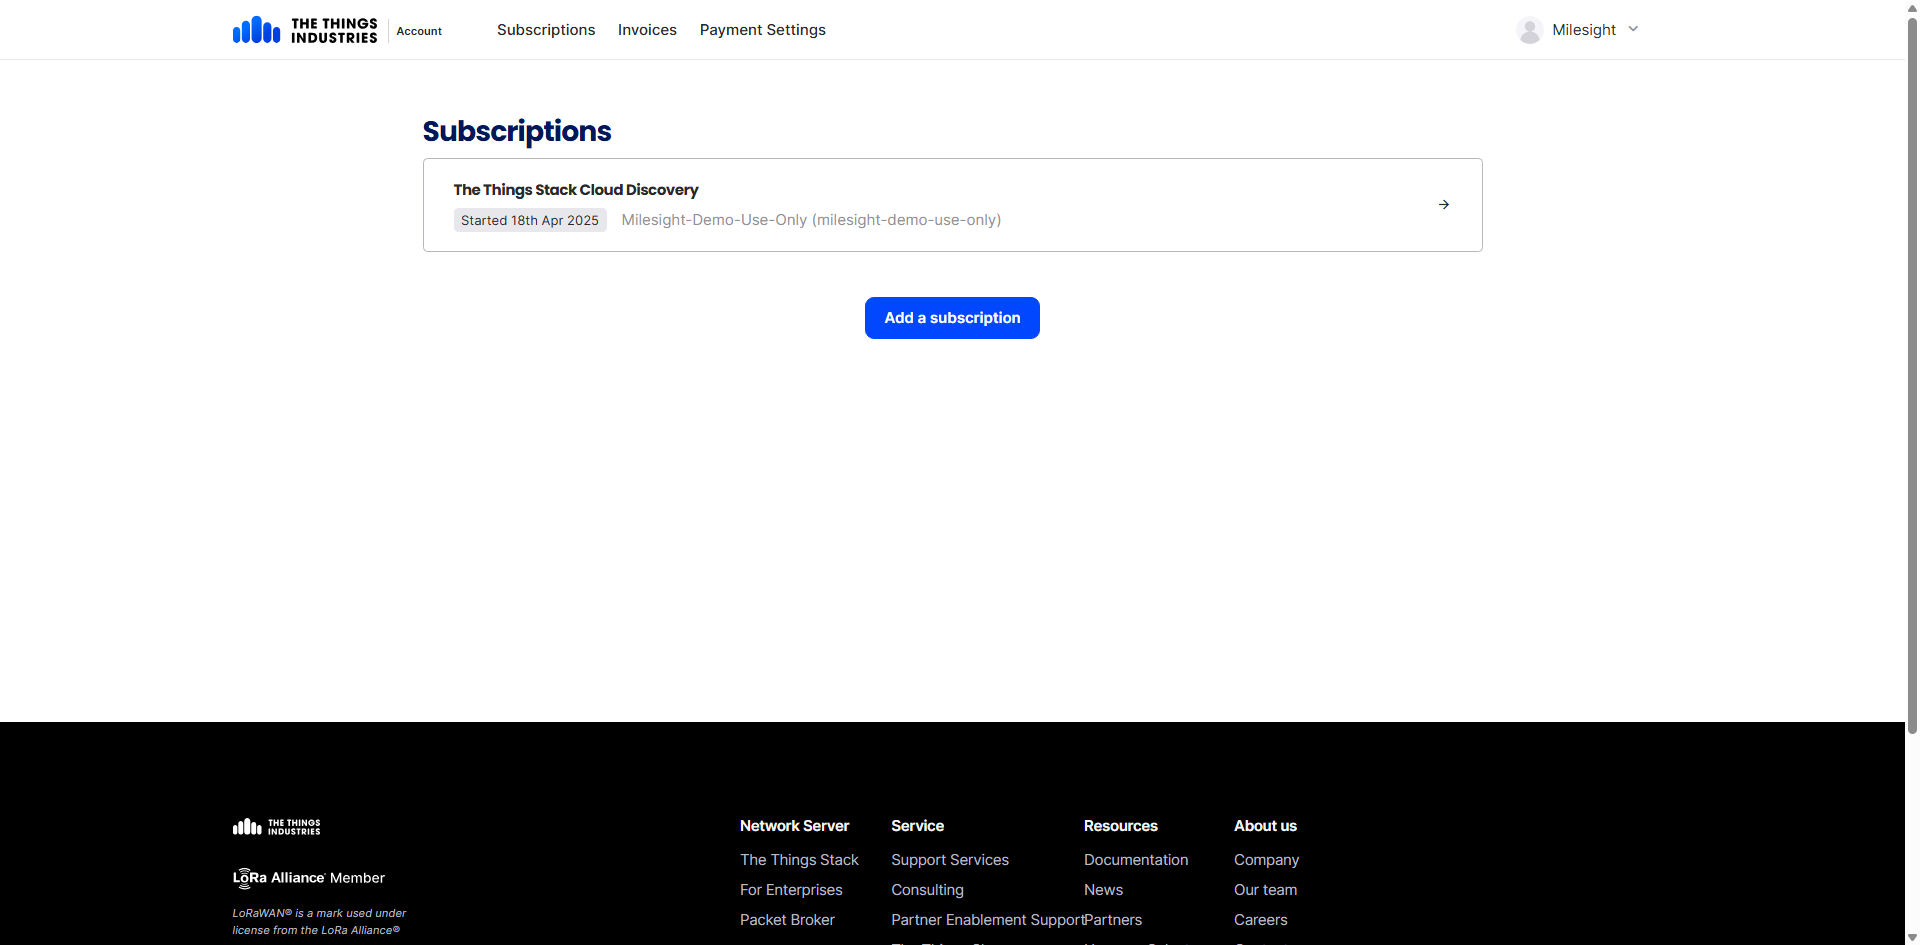Open the Company footer link
This screenshot has width=1920, height=945.
click(x=1266, y=860)
